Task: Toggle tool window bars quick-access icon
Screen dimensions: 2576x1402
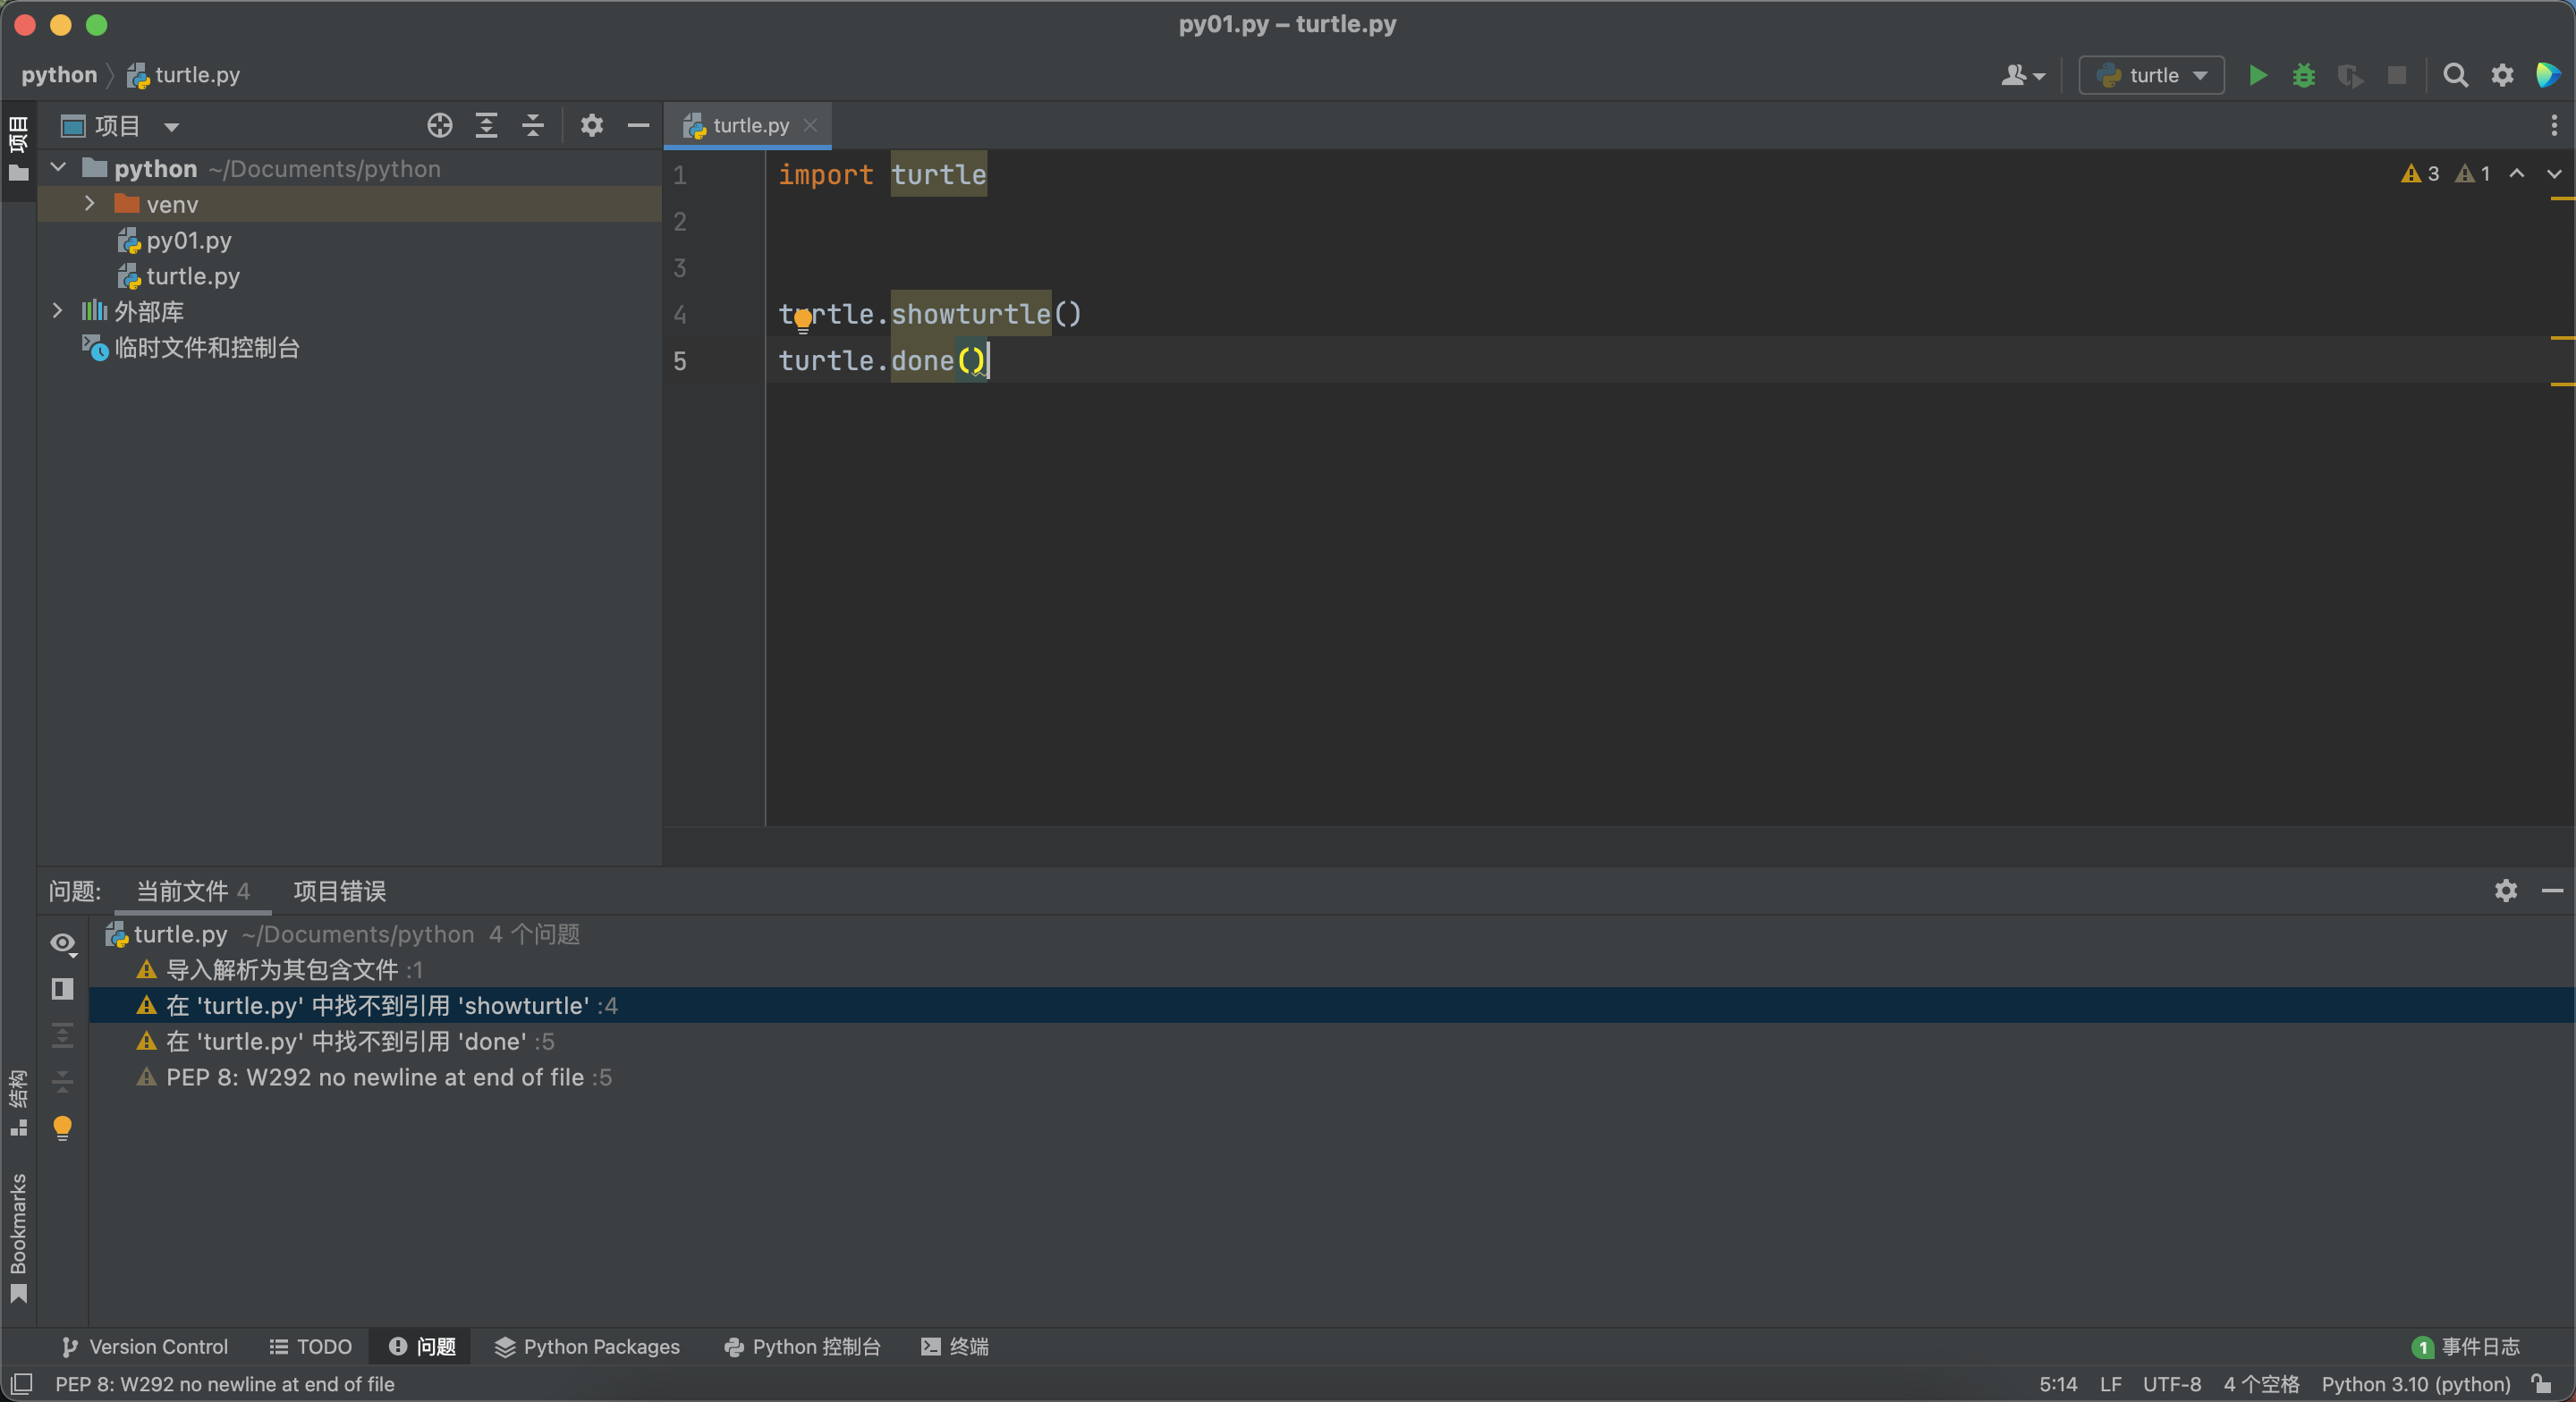Action: tap(21, 1383)
